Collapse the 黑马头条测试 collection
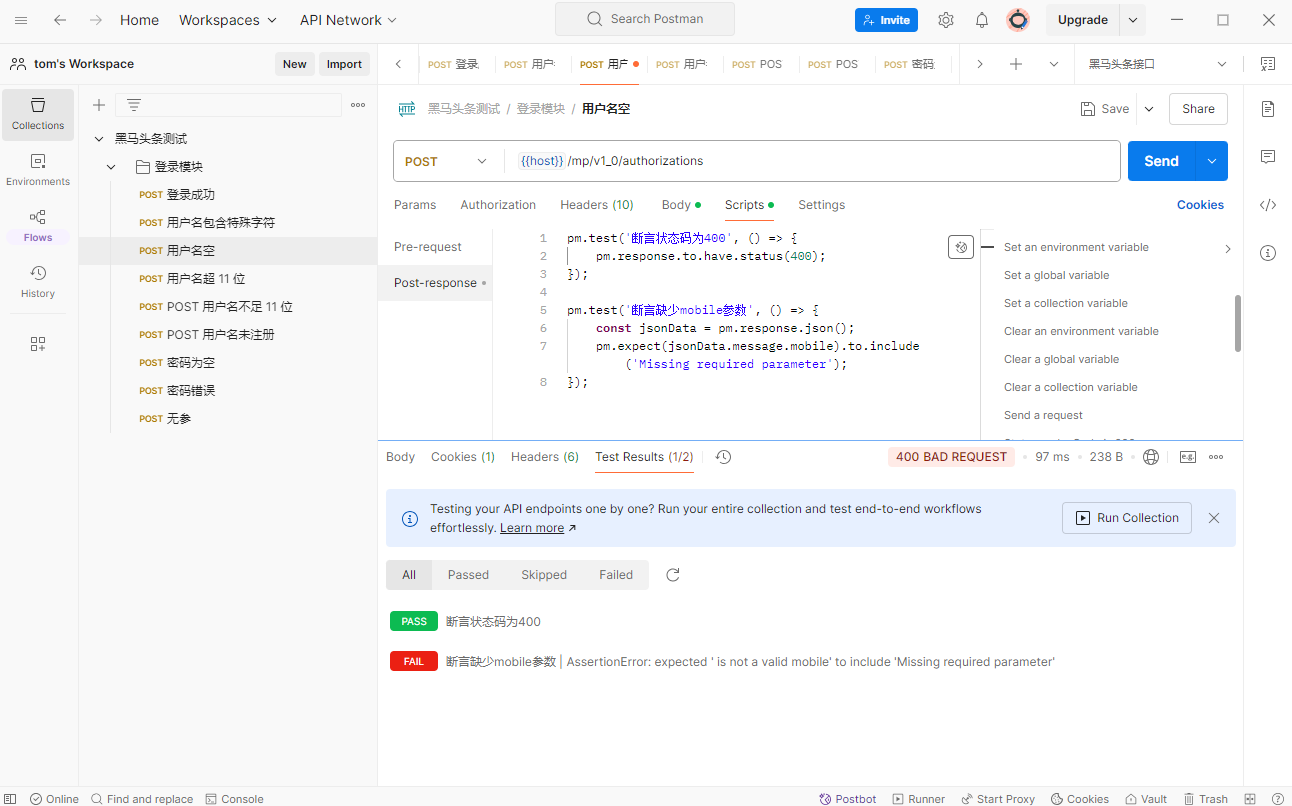Screen dimensions: 1292x806 click(98, 139)
